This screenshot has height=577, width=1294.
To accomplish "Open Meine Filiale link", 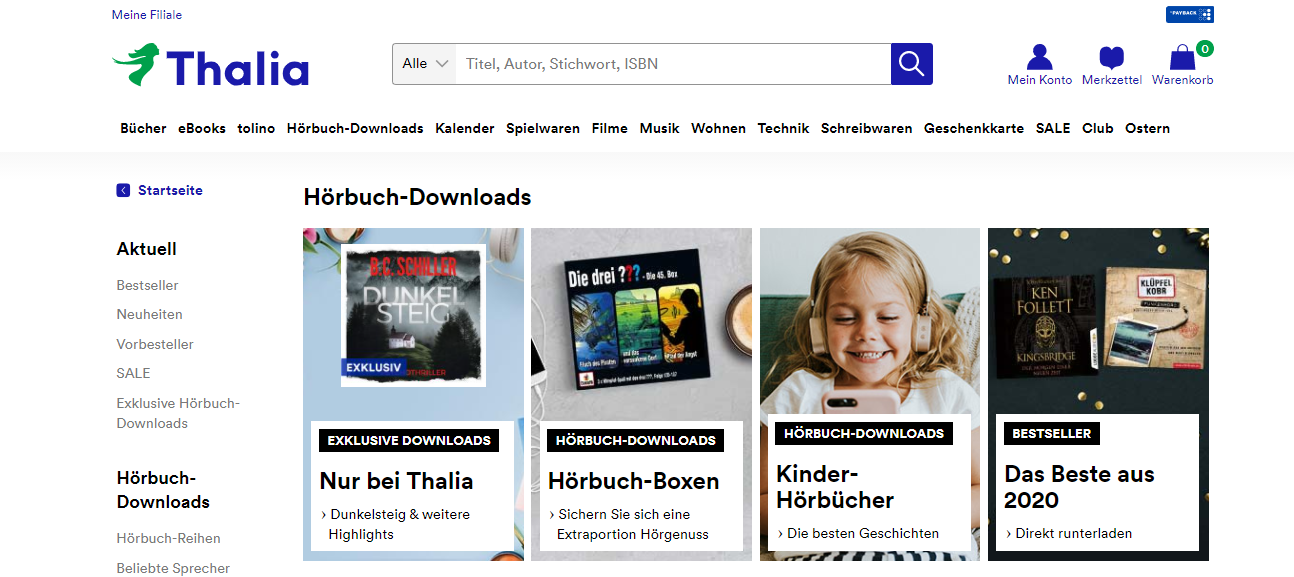I will (147, 15).
